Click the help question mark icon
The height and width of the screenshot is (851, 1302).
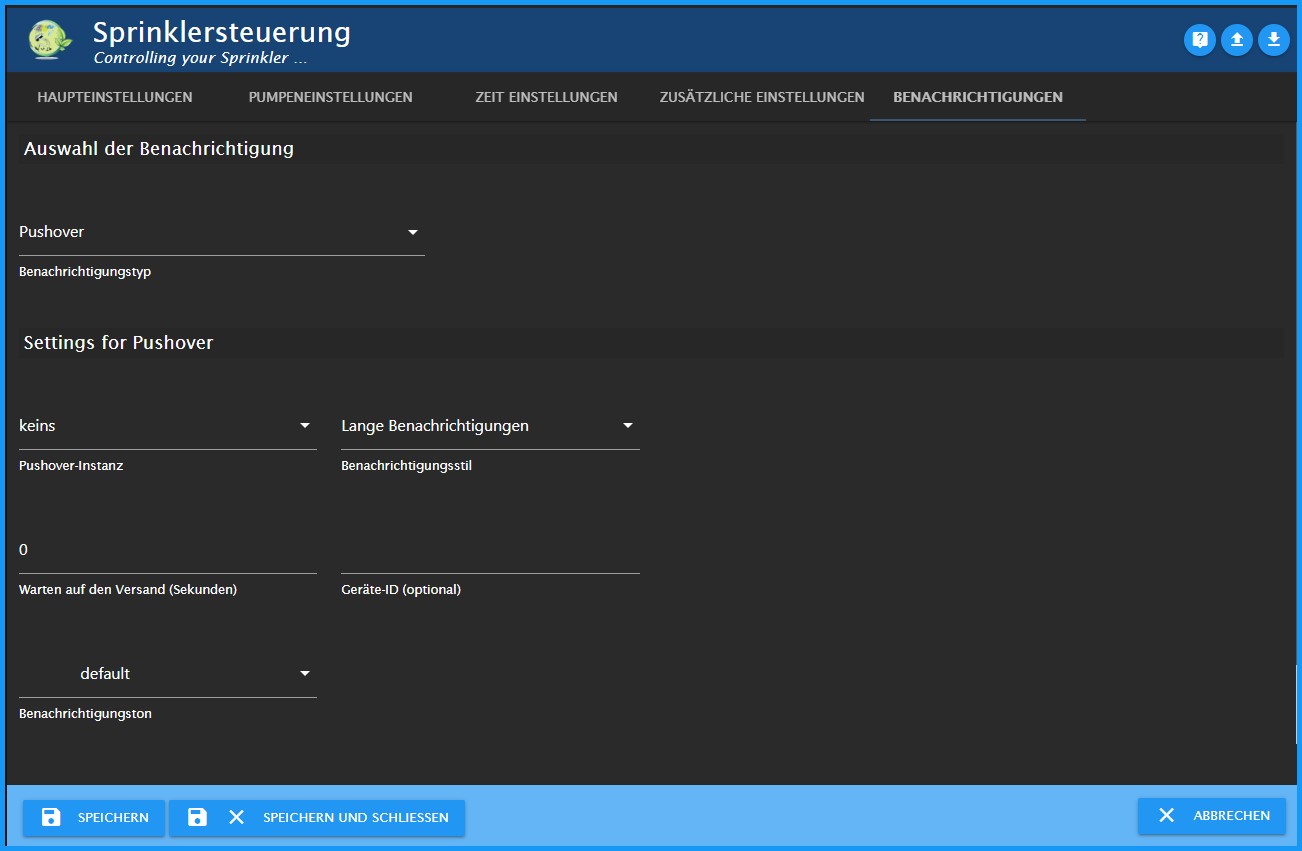point(1200,40)
